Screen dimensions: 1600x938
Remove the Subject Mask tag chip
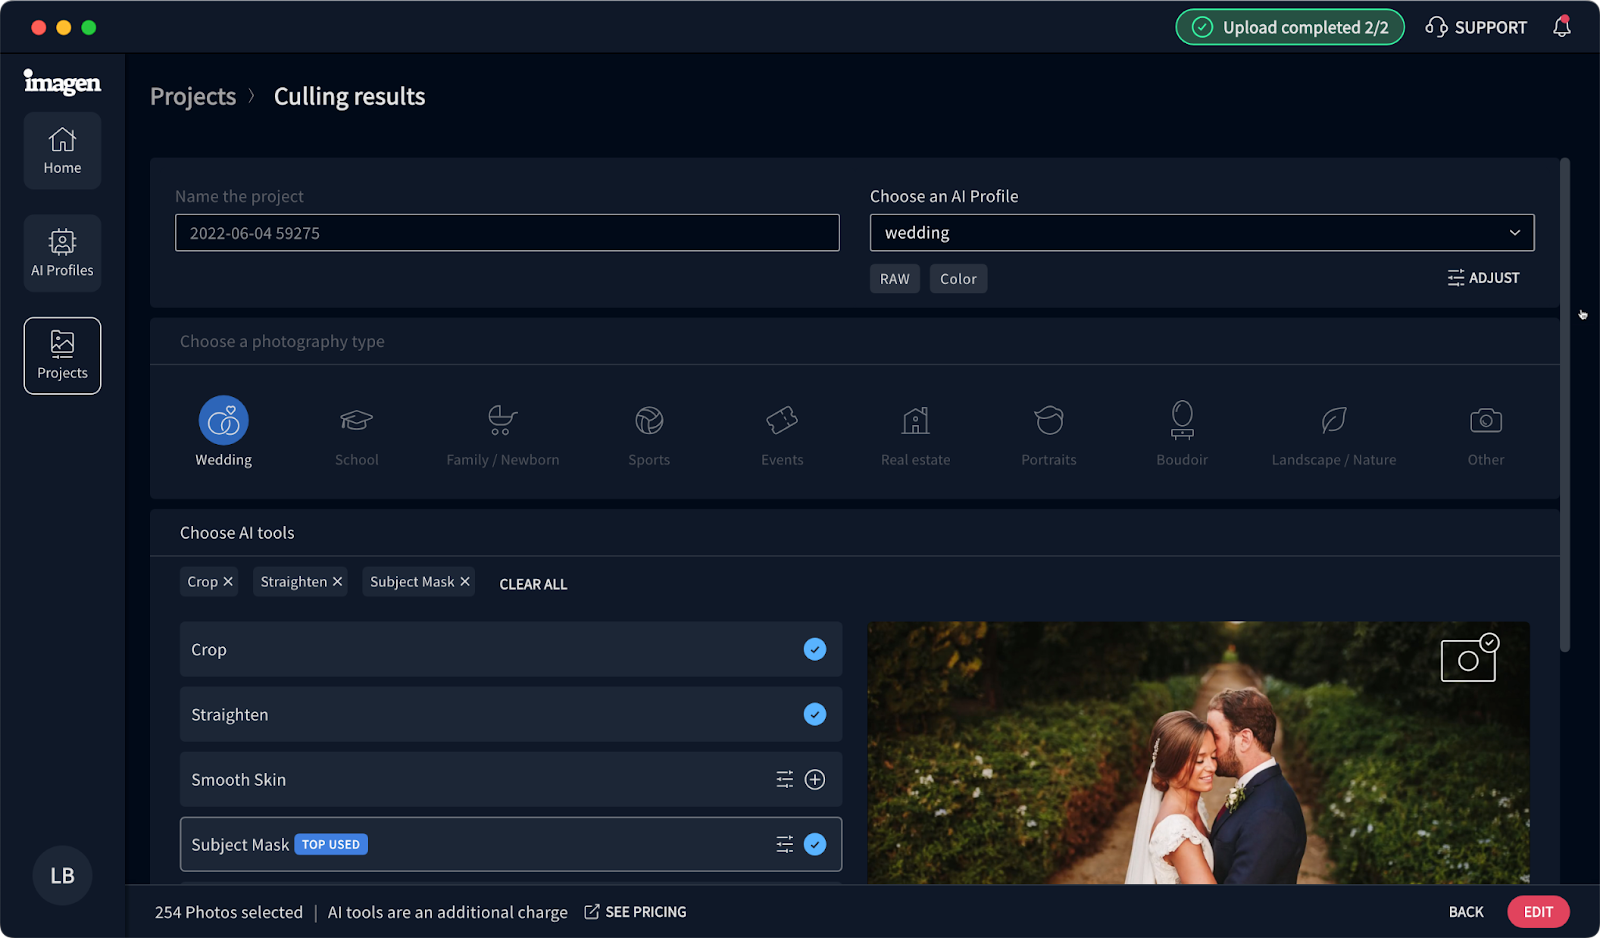click(x=464, y=581)
